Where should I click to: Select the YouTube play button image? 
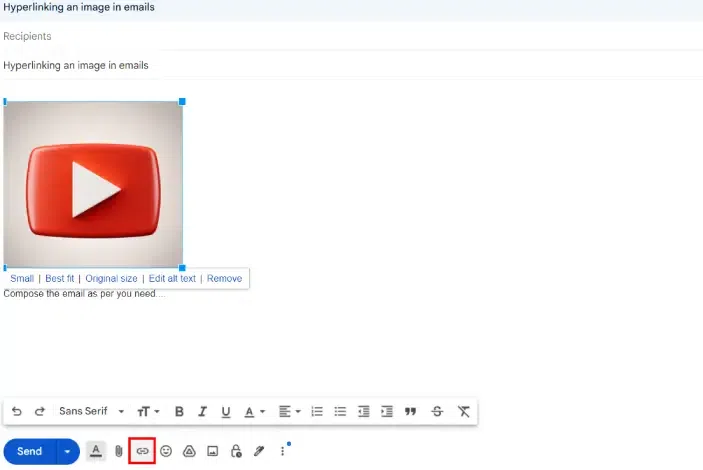pos(93,185)
